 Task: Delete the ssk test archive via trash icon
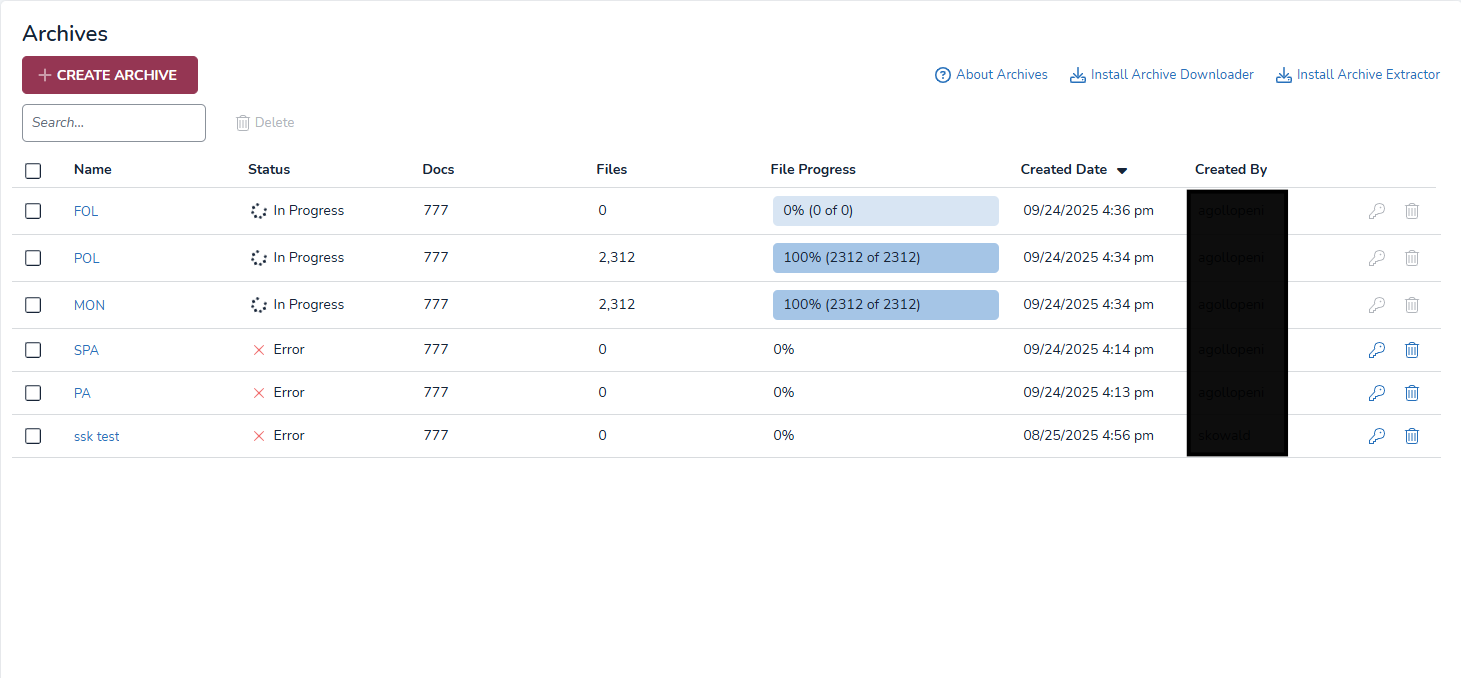(1411, 436)
